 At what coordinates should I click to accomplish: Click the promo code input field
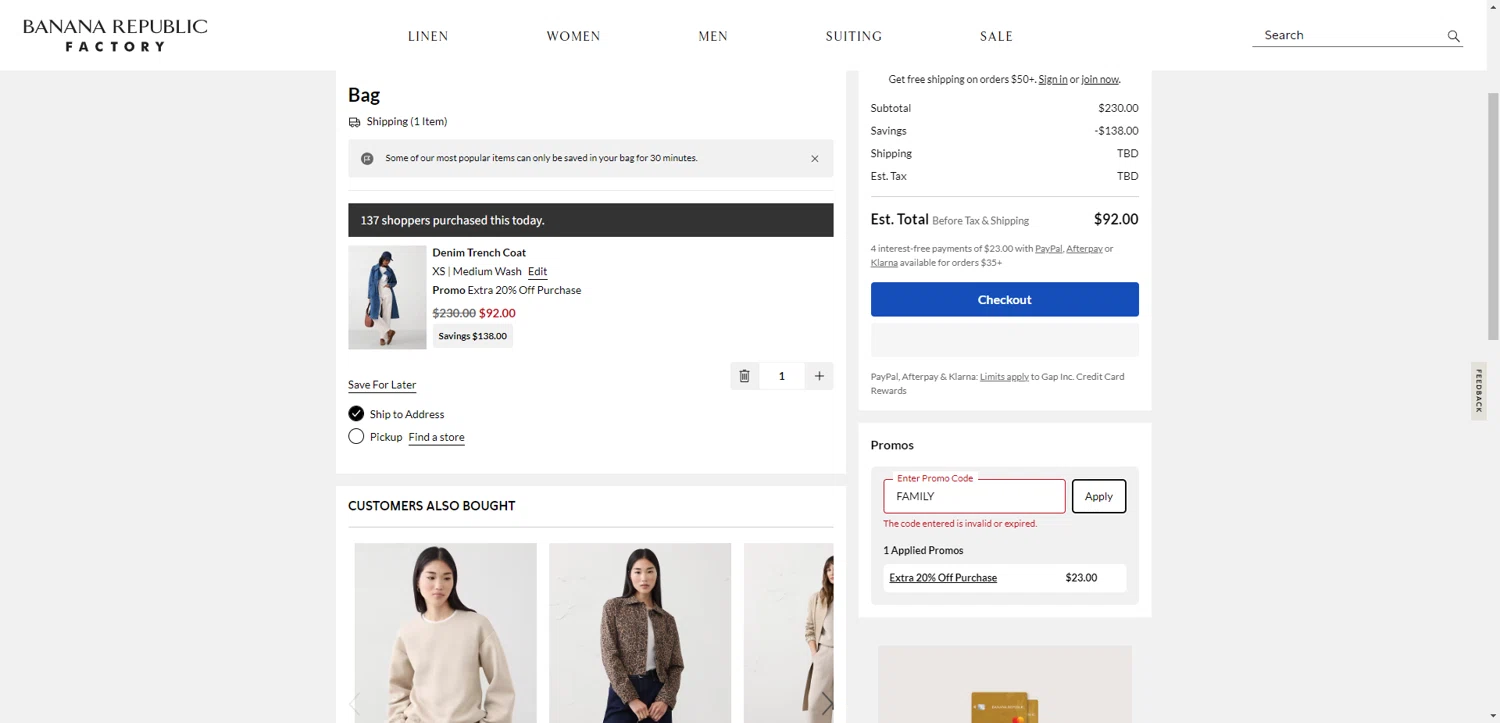coord(974,496)
